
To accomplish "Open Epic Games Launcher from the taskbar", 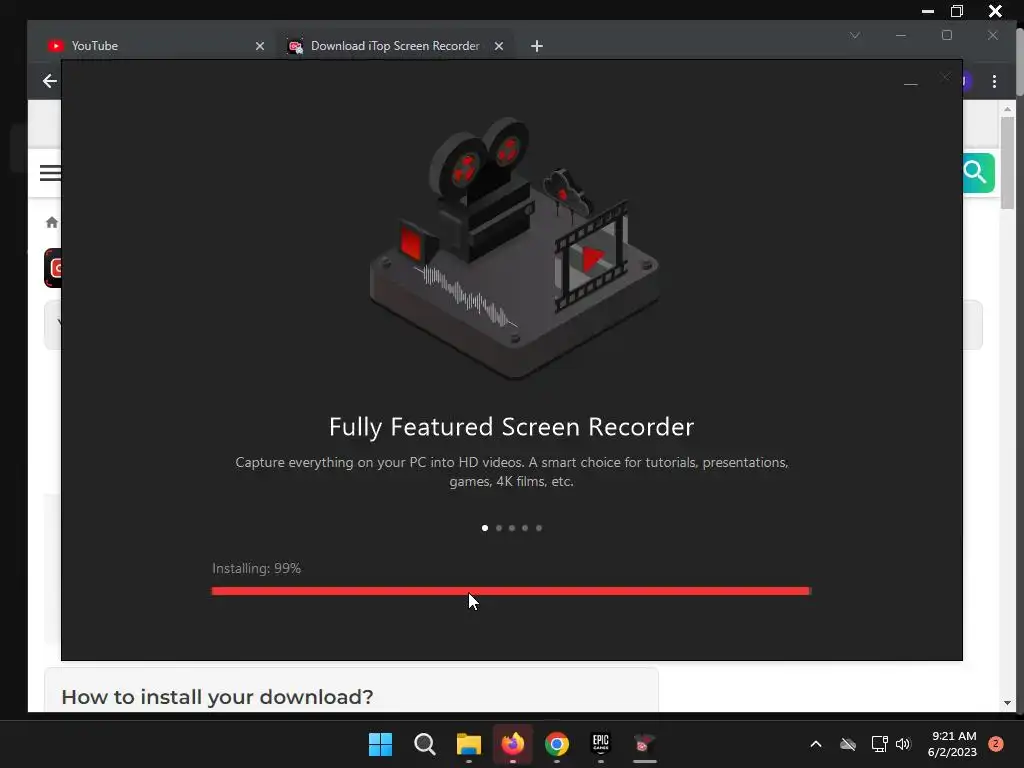I will point(601,743).
